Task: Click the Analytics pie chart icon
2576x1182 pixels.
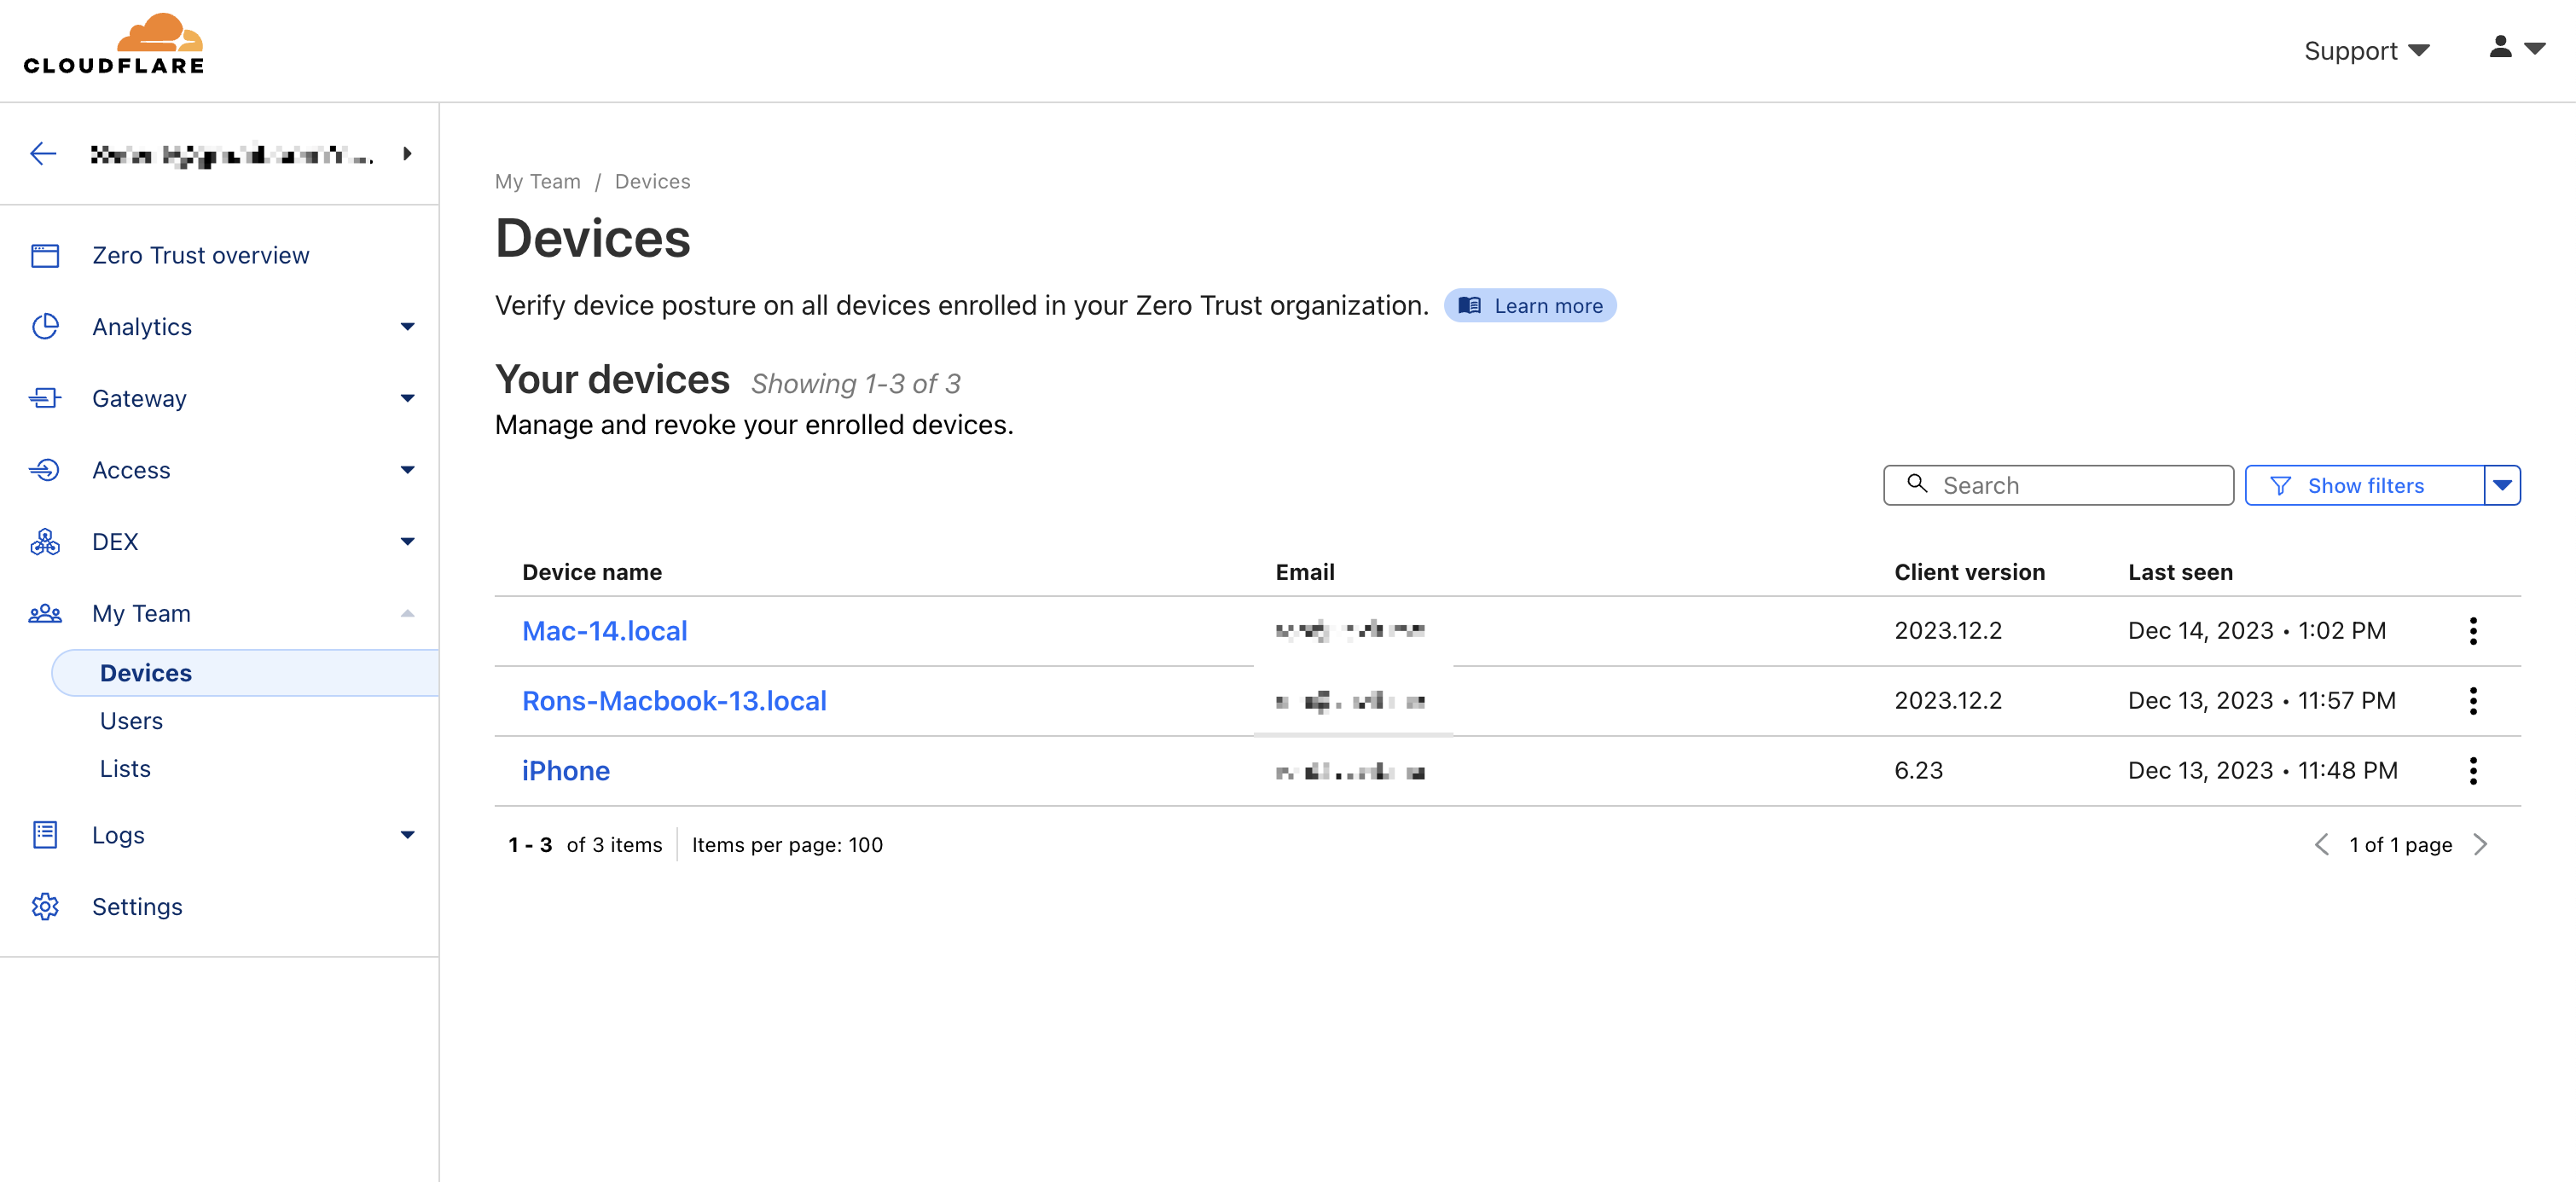Action: tap(45, 327)
